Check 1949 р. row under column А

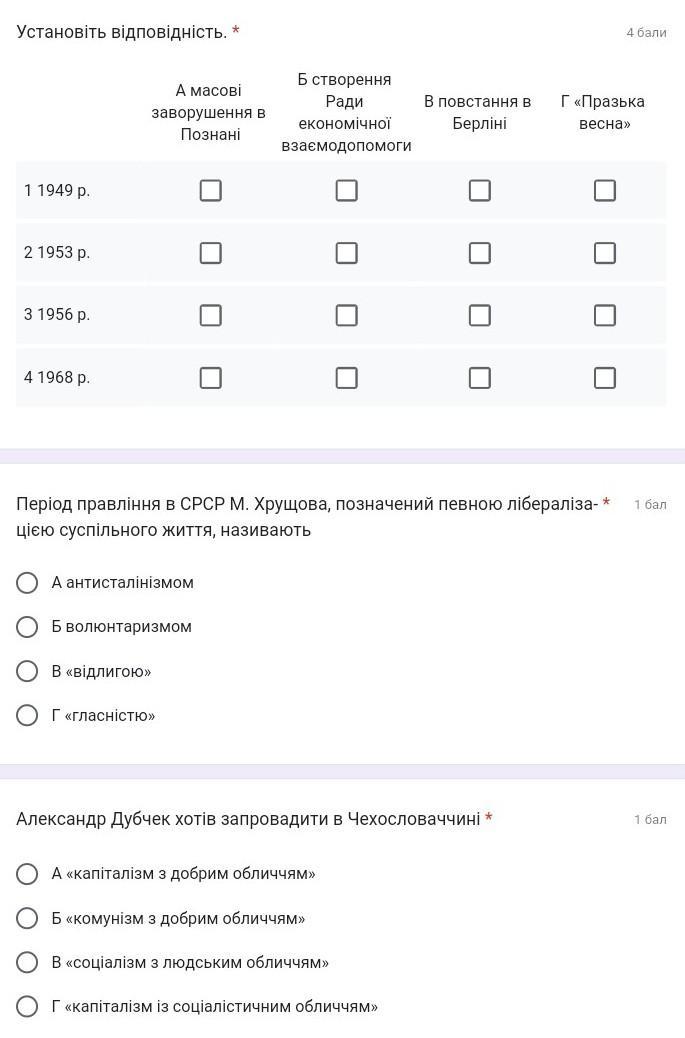pyautogui.click(x=210, y=190)
